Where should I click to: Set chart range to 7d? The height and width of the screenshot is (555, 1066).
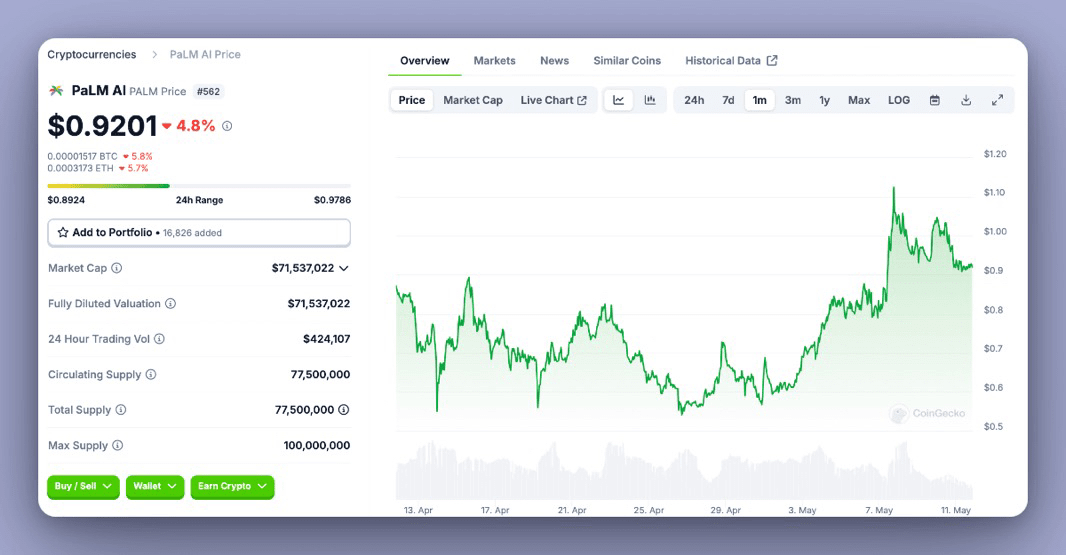point(728,100)
